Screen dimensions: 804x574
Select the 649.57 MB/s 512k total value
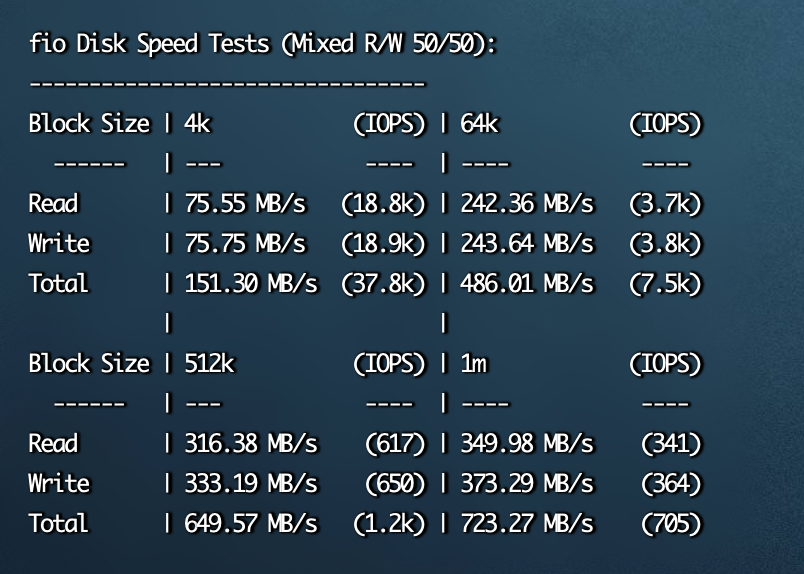point(251,524)
